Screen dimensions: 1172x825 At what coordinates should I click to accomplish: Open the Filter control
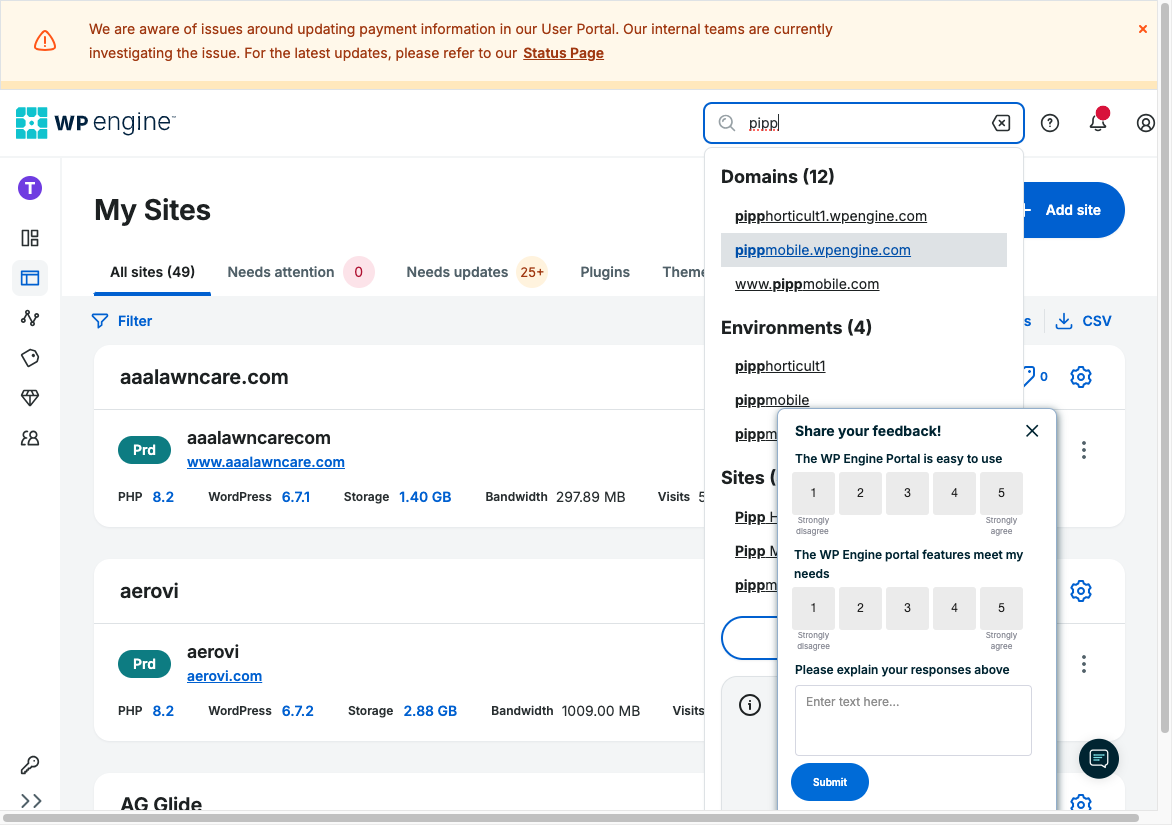[122, 321]
